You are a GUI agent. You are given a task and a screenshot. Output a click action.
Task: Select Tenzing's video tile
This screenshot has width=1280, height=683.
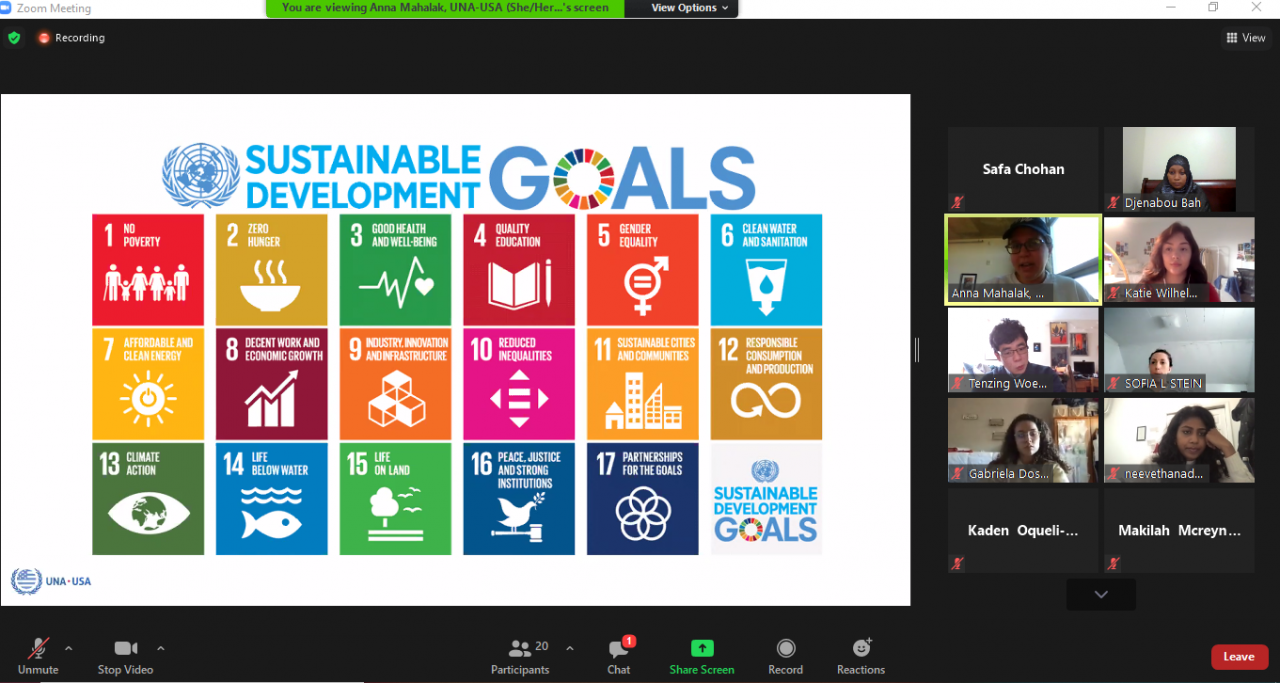pos(1023,350)
